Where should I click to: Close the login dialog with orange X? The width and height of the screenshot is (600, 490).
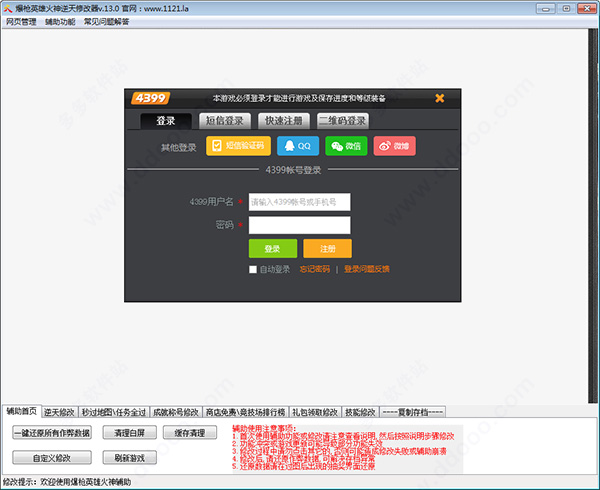(x=440, y=98)
